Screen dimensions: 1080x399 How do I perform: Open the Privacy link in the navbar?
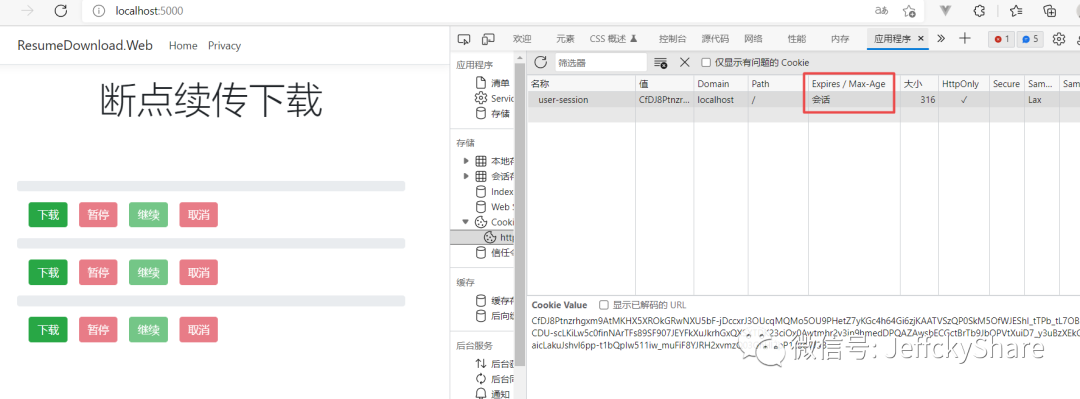(x=225, y=45)
